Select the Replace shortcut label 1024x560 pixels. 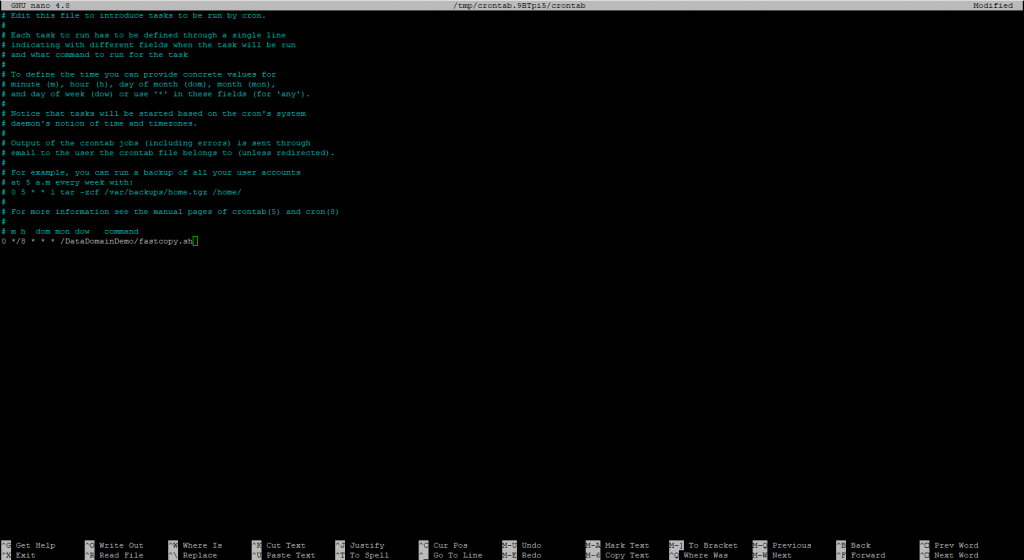click(x=199, y=555)
